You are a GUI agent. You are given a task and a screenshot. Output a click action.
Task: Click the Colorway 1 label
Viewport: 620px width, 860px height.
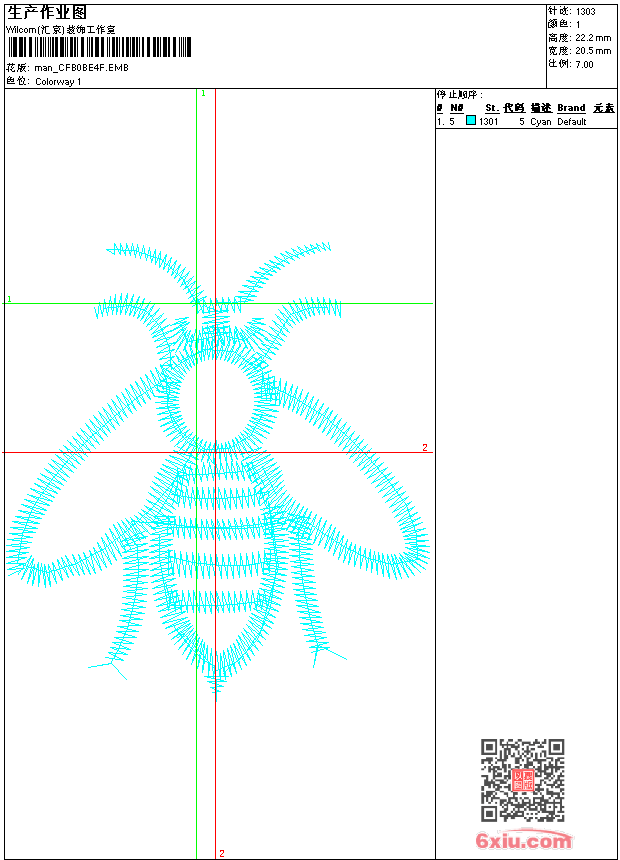pyautogui.click(x=58, y=81)
